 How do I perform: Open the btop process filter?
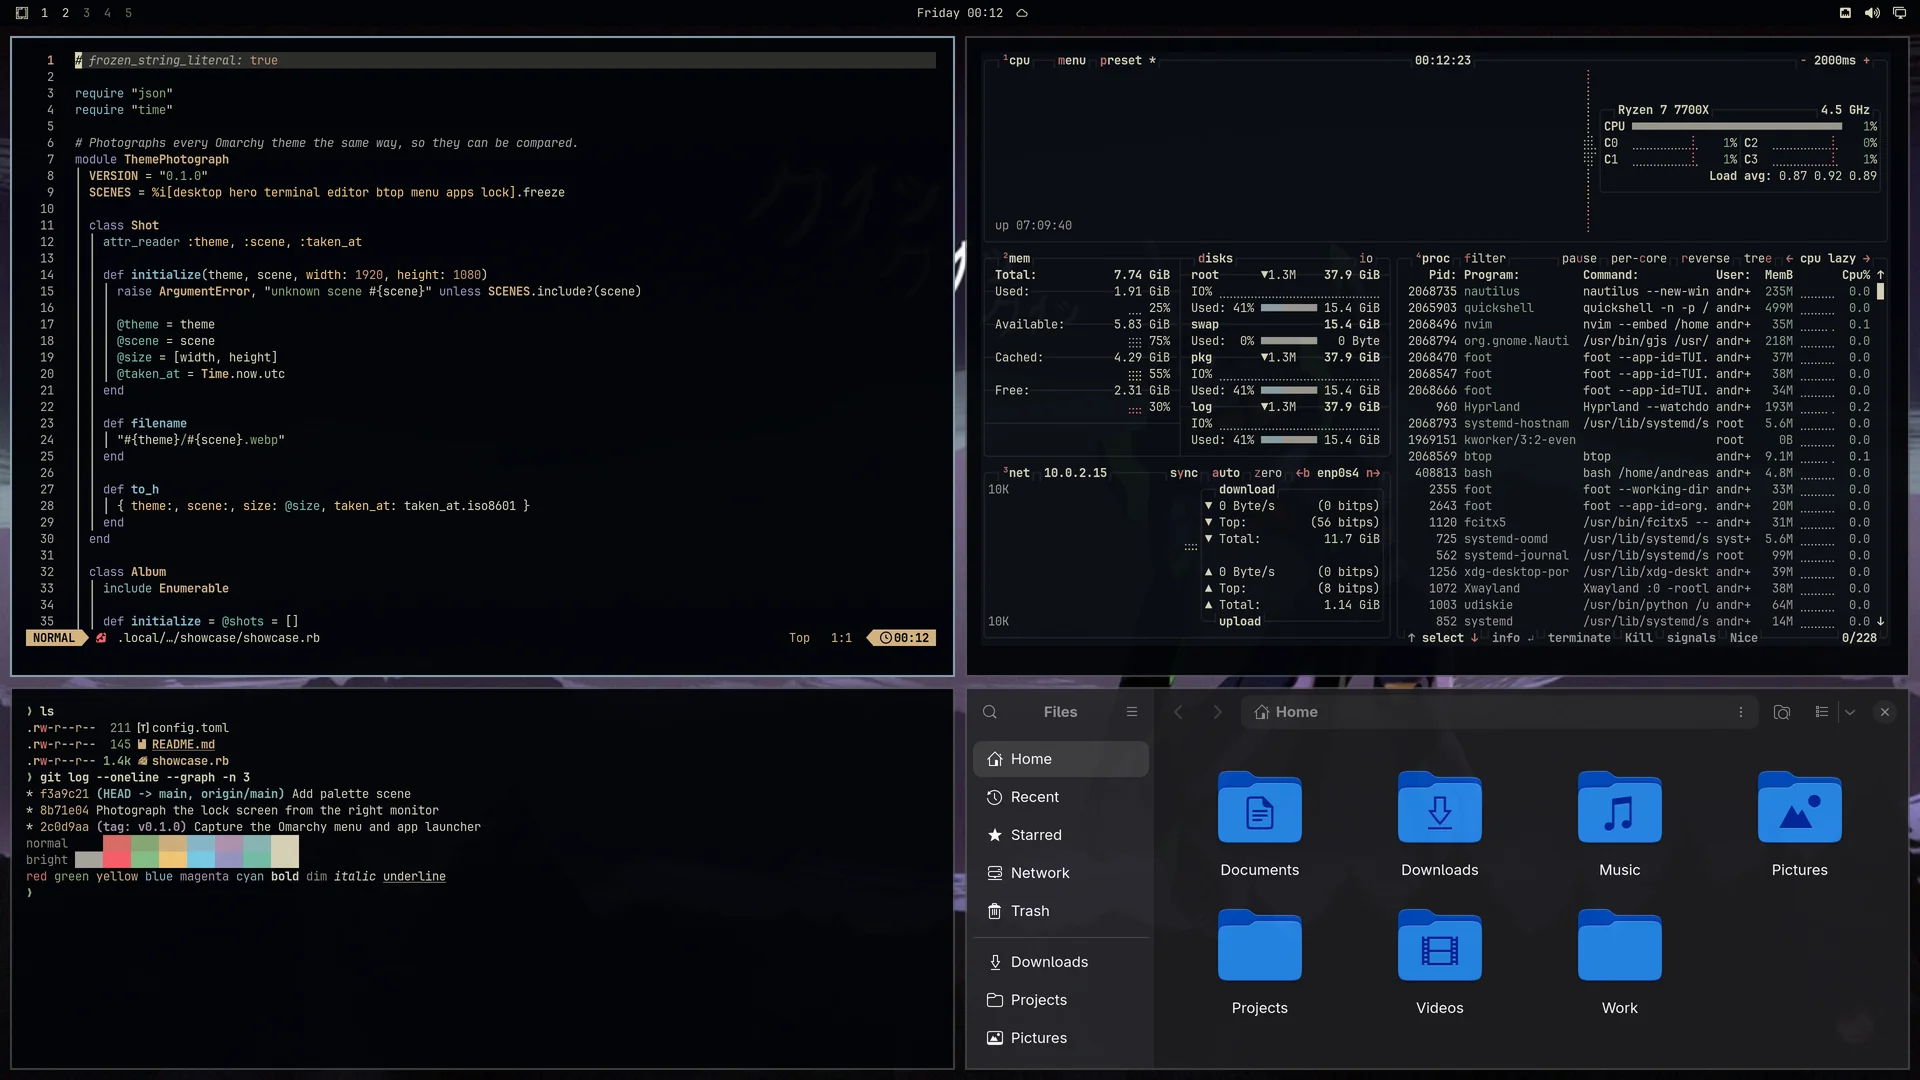tap(1485, 258)
